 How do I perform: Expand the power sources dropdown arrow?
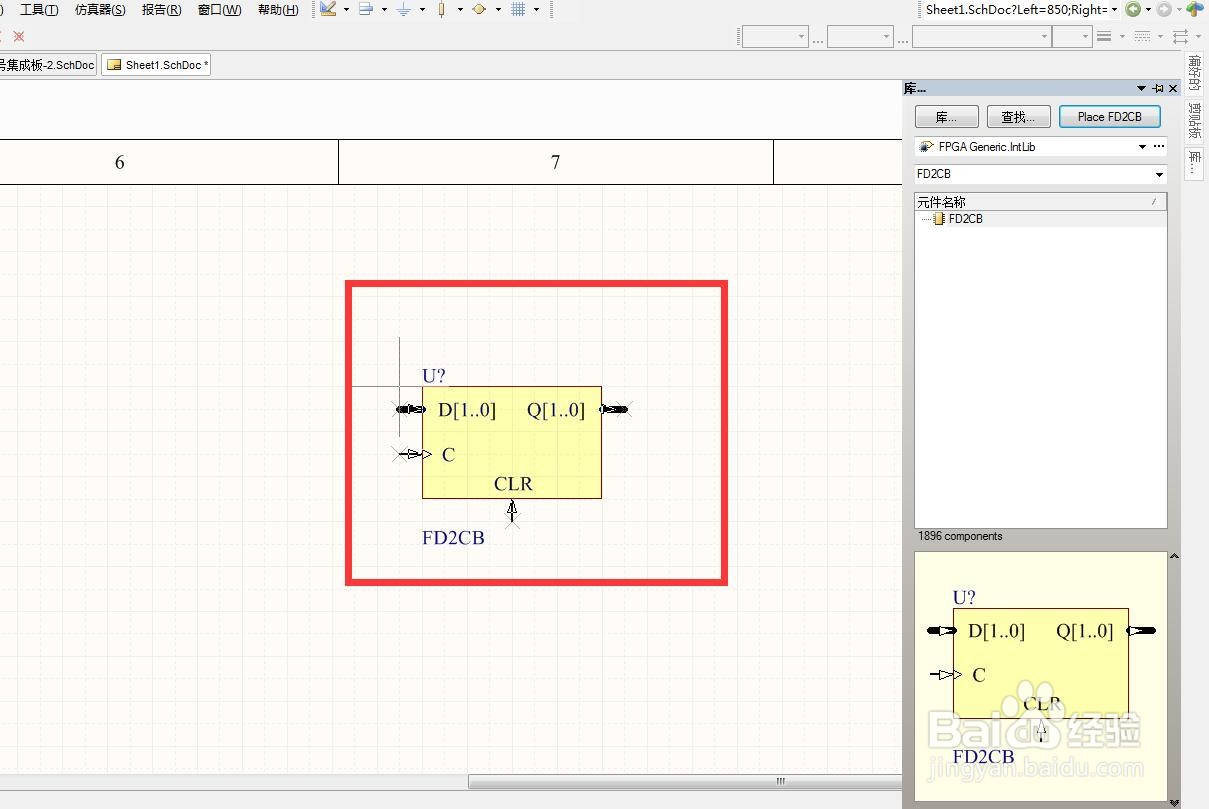(422, 10)
